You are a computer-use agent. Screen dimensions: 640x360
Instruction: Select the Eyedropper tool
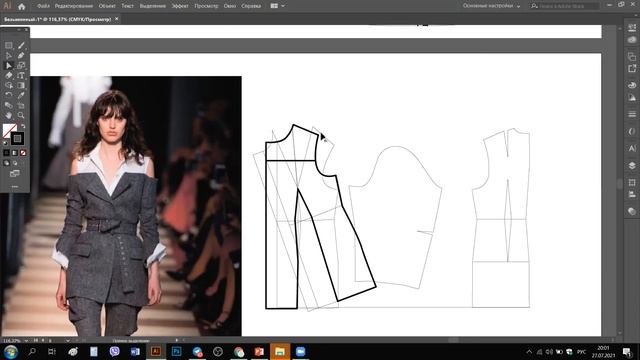21,95
